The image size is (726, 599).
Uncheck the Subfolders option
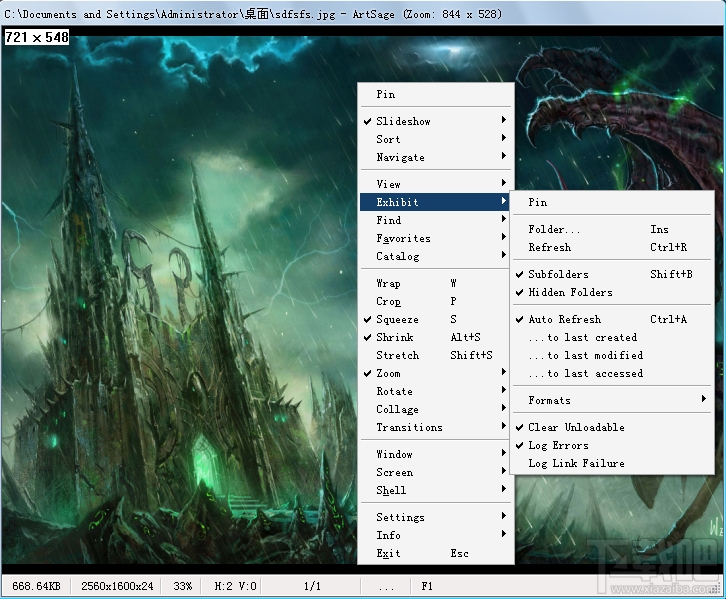[612, 274]
